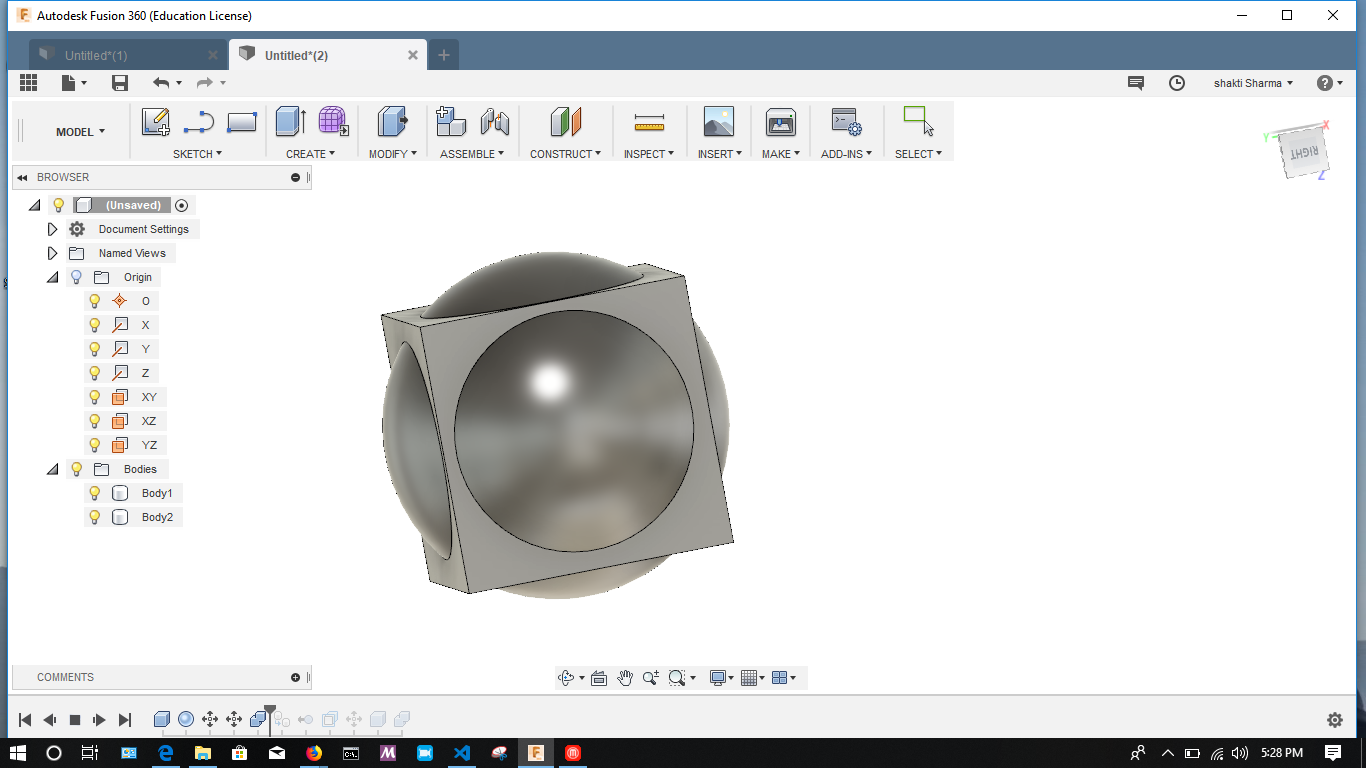Open the CONSTRUCT menu

[566, 154]
